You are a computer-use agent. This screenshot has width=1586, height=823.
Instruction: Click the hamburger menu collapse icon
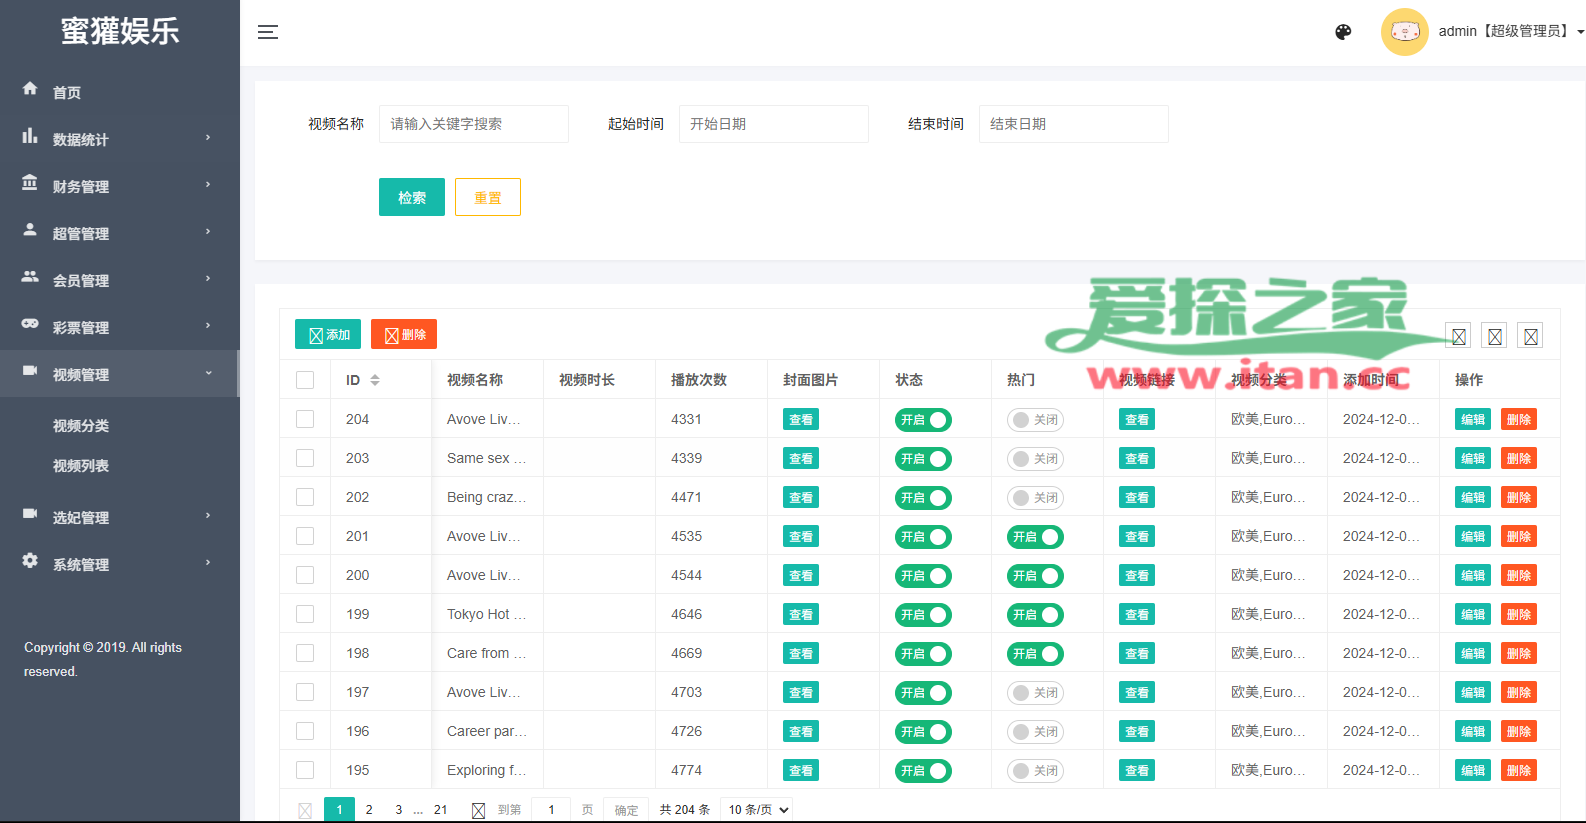pos(267,32)
